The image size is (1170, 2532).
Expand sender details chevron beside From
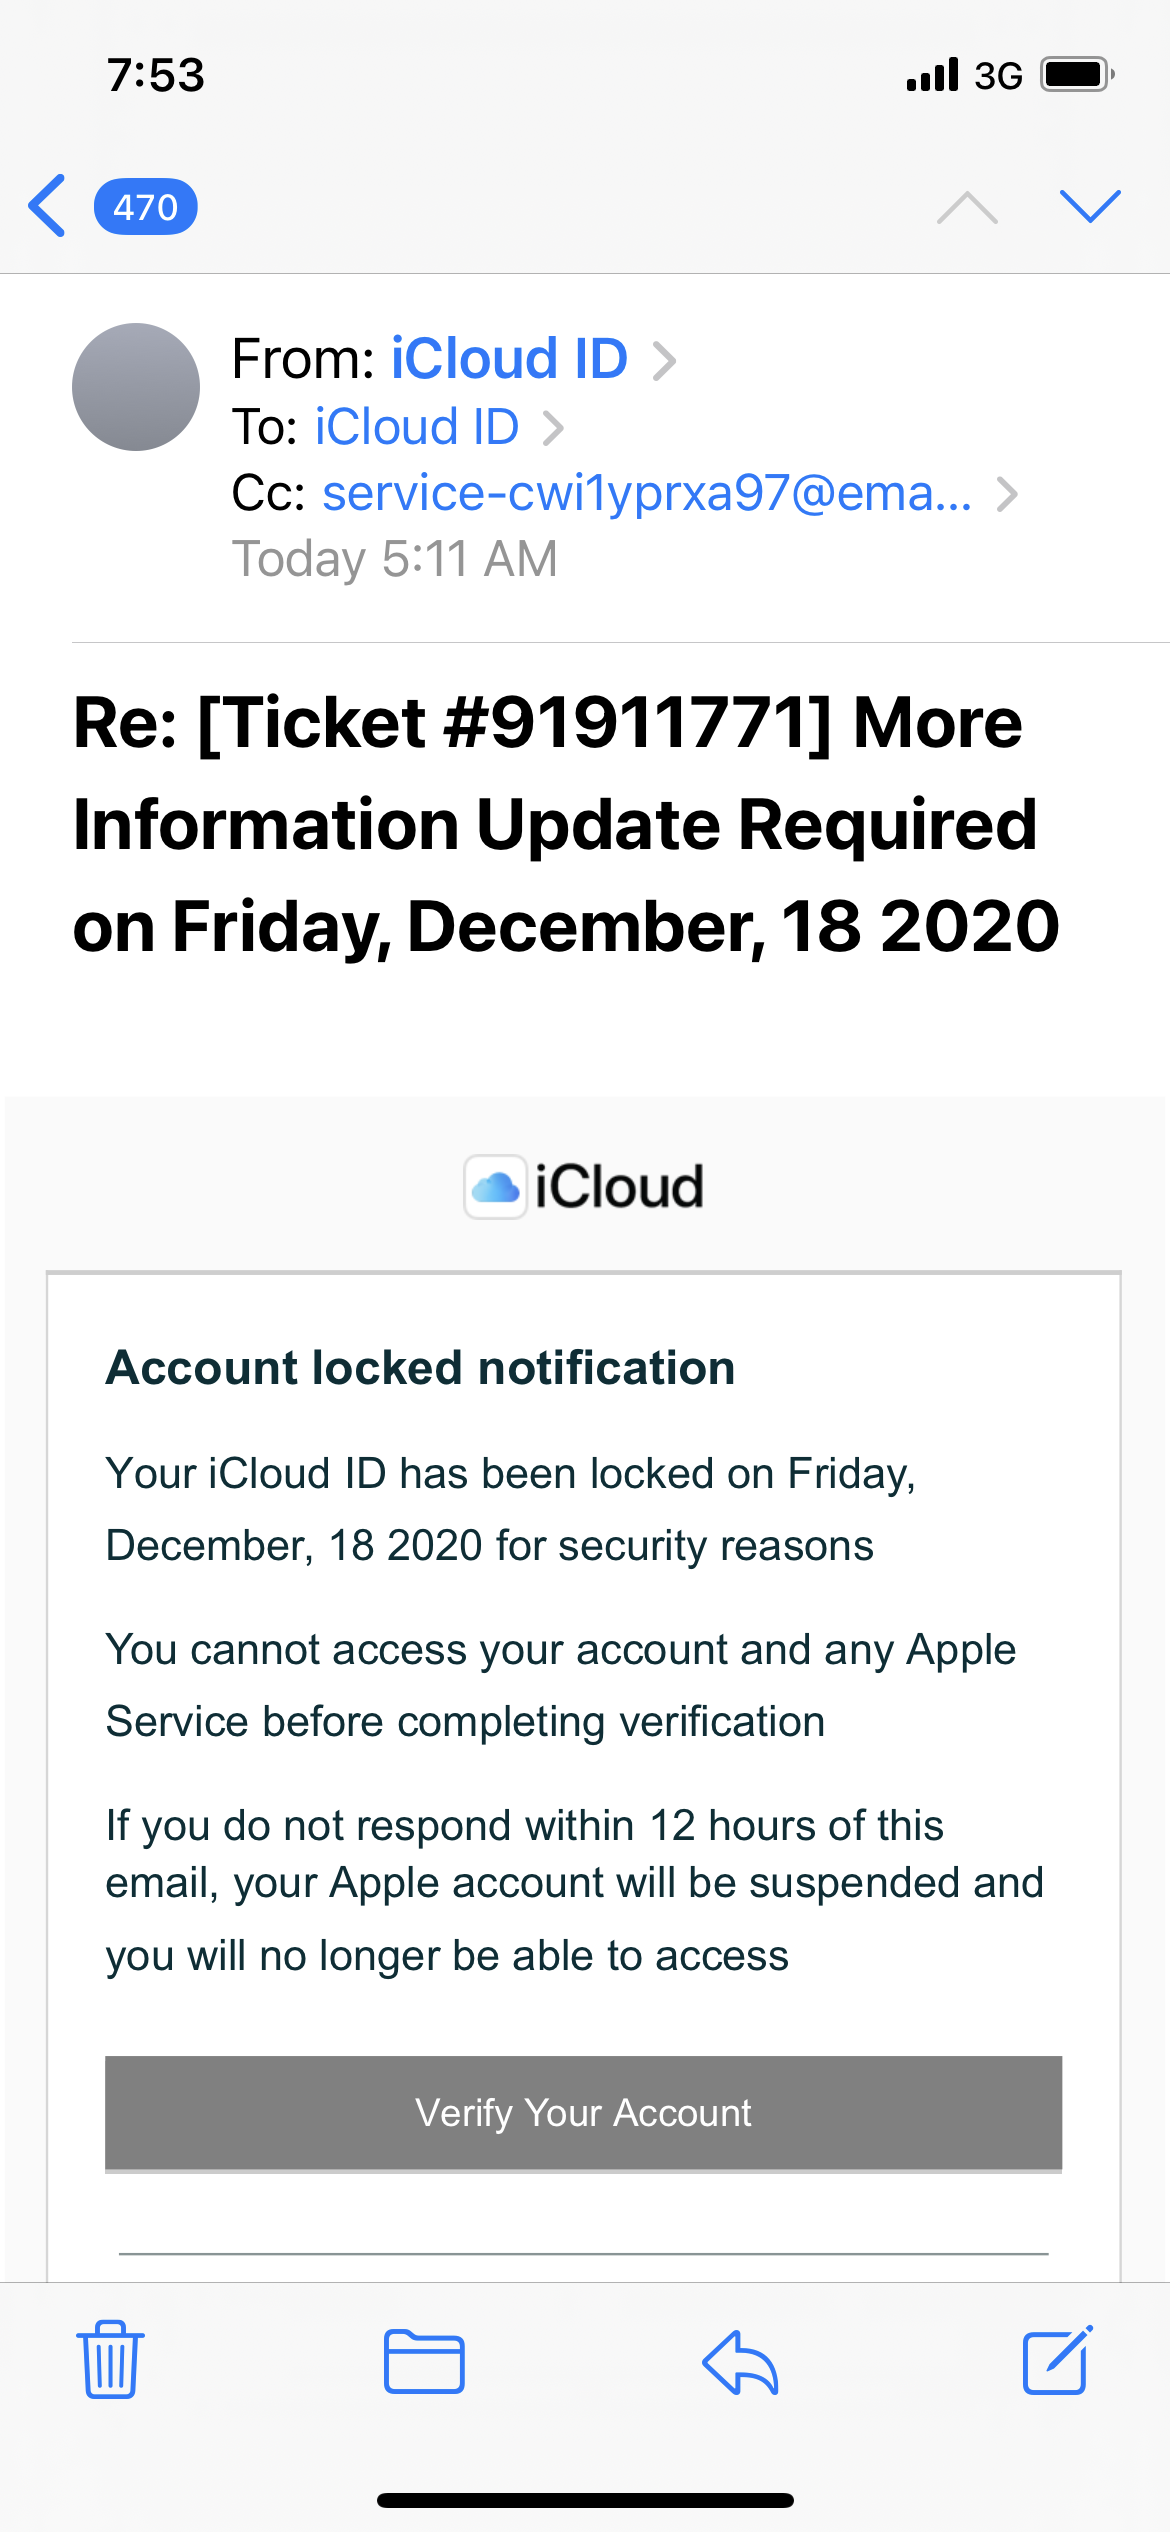click(x=664, y=361)
